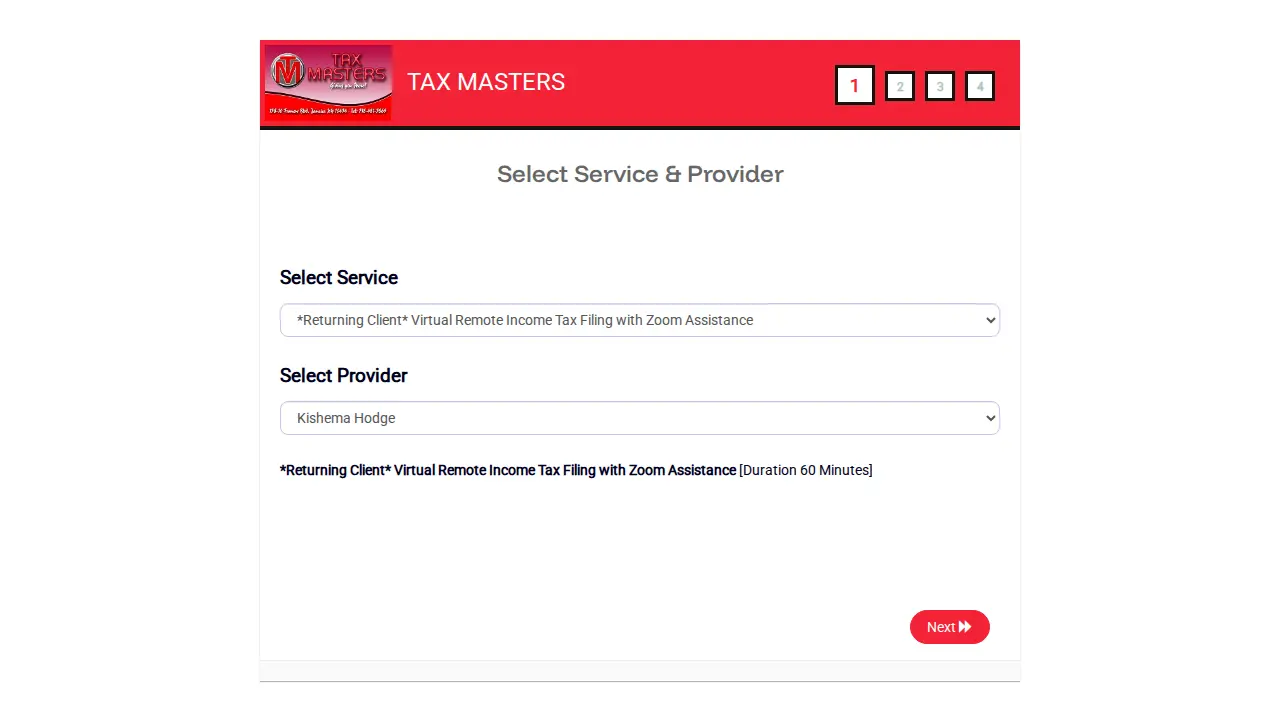
Task: Click the bold Returning Client service description
Action: pos(508,470)
